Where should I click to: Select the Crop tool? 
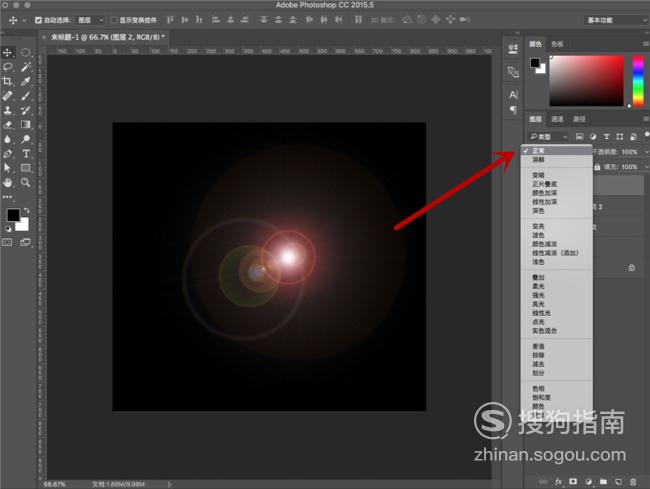[x=7, y=81]
